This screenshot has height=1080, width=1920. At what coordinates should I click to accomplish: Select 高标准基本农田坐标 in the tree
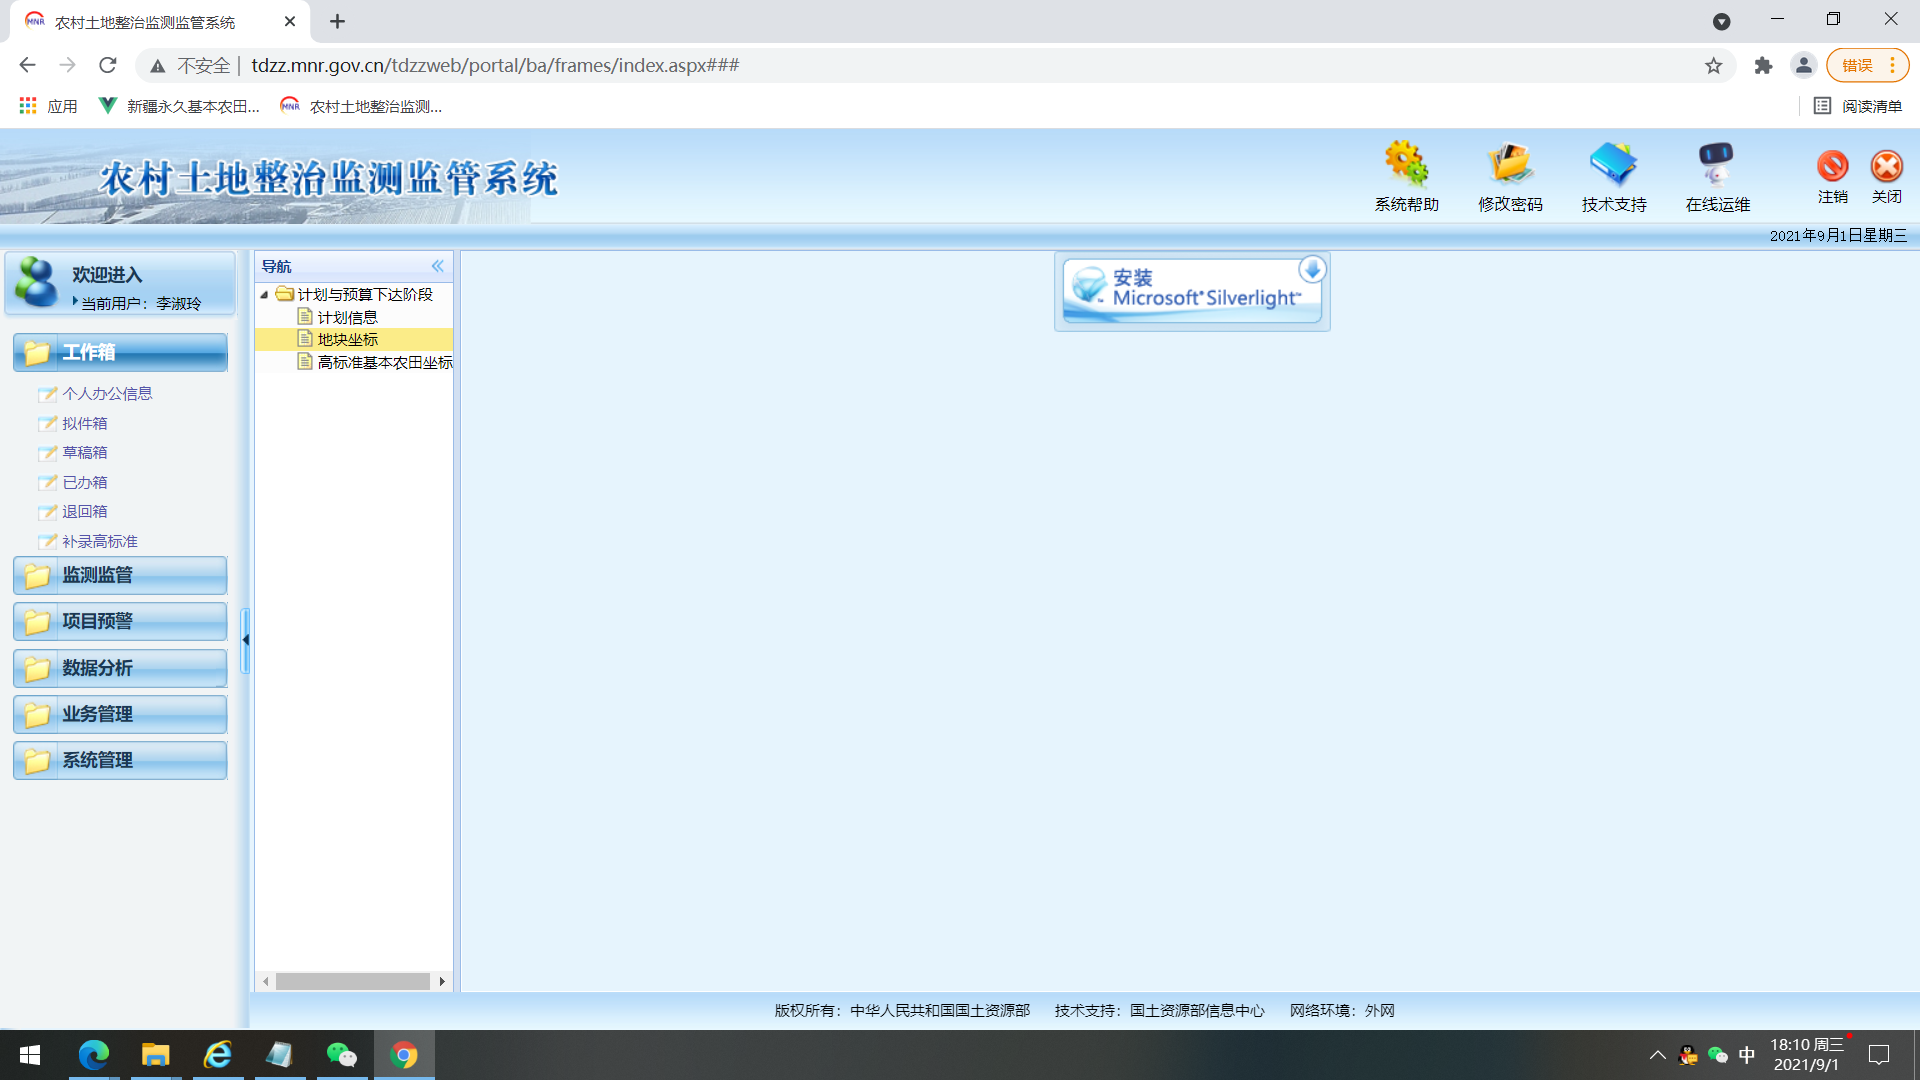tap(384, 362)
